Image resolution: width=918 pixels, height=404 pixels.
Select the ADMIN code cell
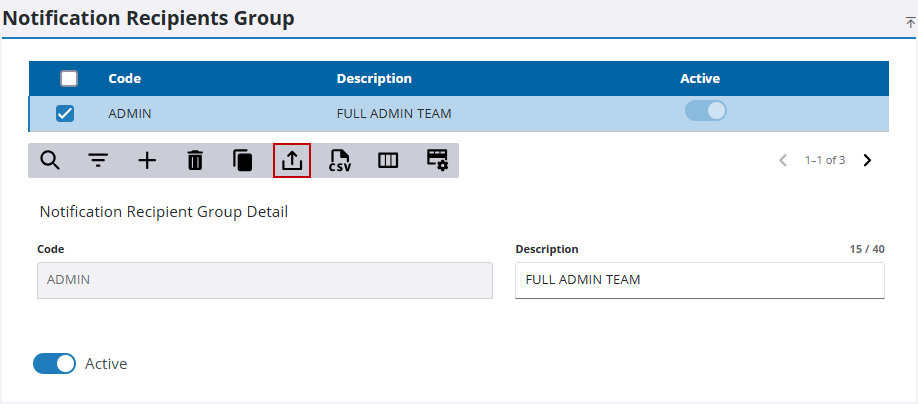[130, 114]
